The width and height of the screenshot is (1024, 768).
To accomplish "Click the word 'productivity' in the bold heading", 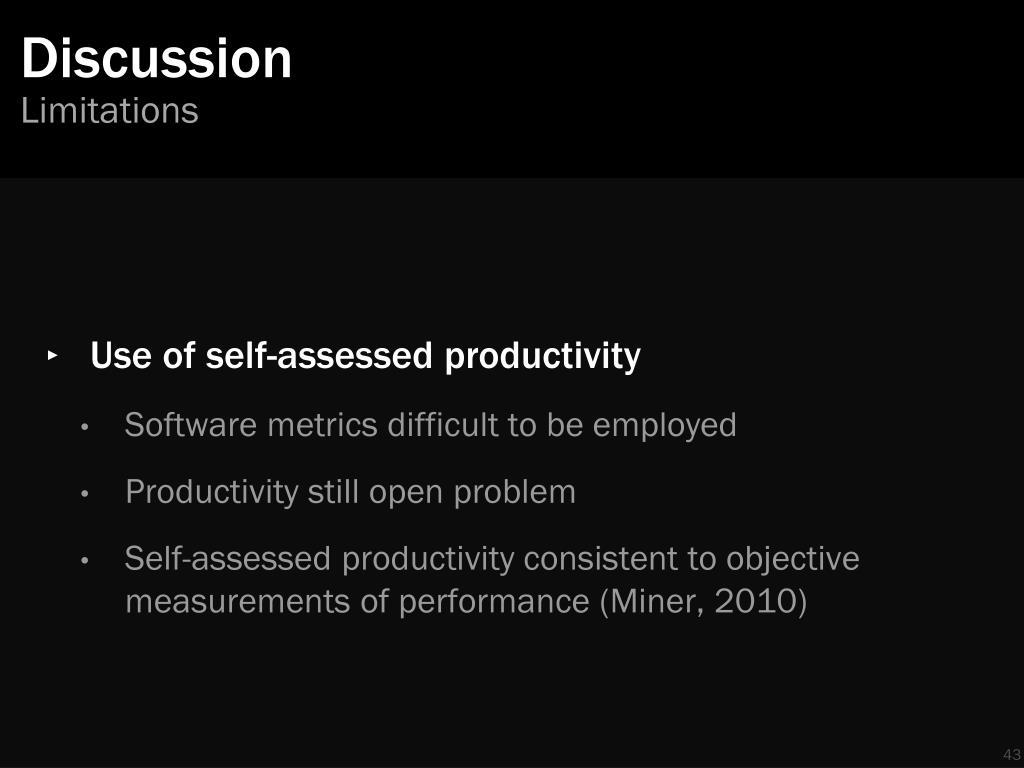I will (543, 357).
